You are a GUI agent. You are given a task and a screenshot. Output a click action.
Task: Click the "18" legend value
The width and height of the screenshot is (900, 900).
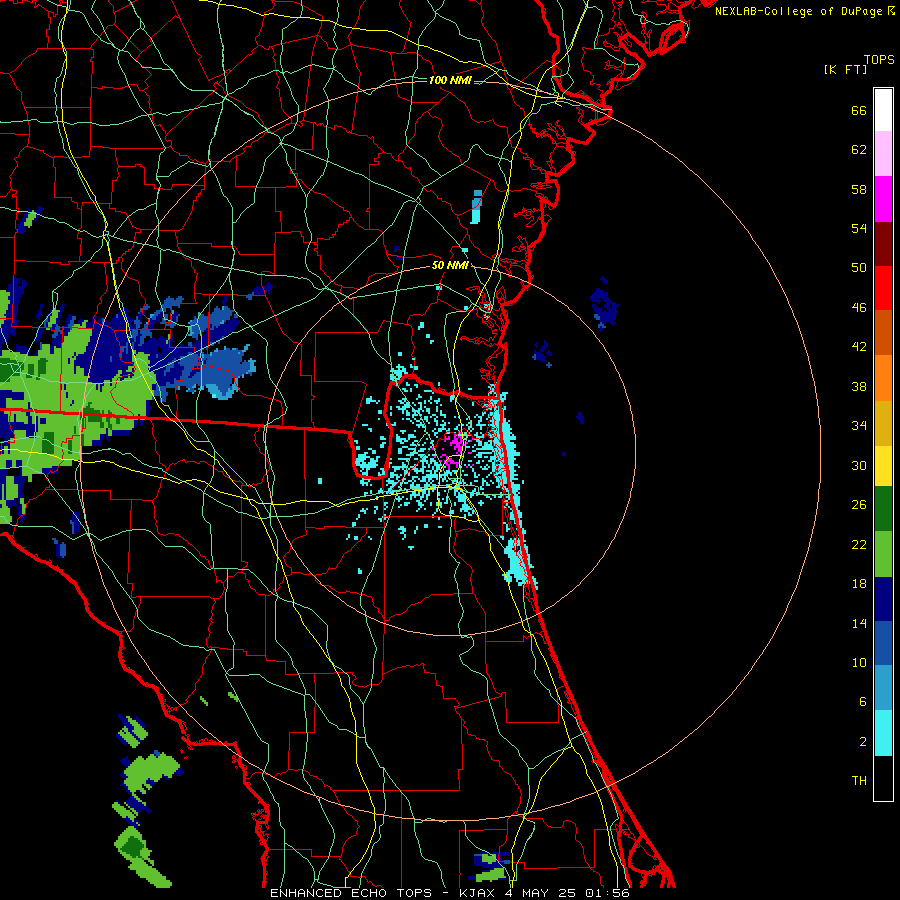[x=859, y=584]
